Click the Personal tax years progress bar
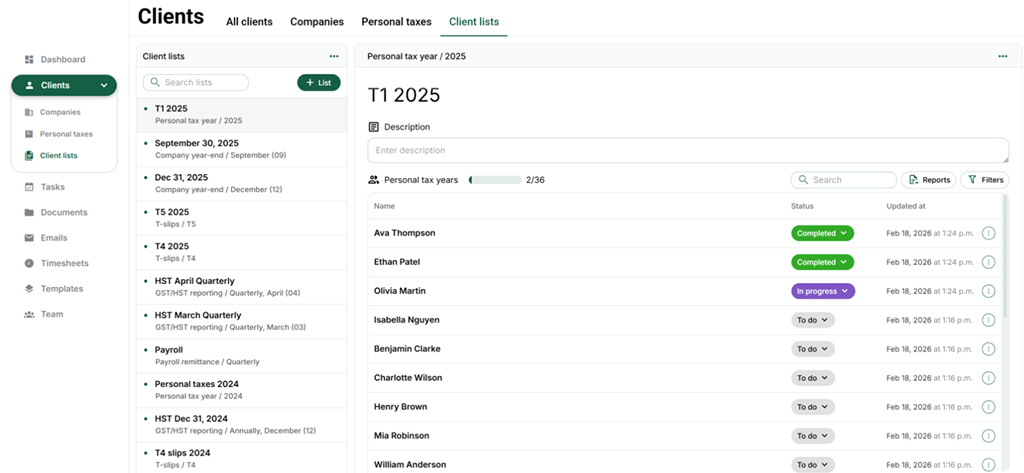The image size is (1024, 473). click(x=495, y=180)
